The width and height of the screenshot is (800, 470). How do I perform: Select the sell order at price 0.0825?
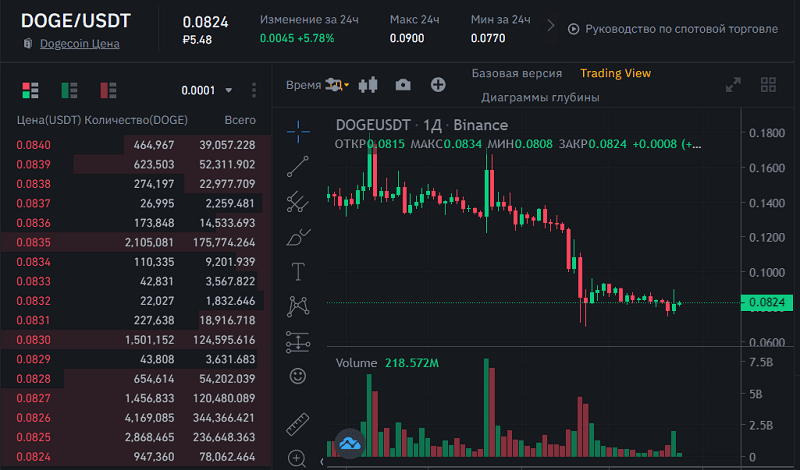(x=136, y=437)
